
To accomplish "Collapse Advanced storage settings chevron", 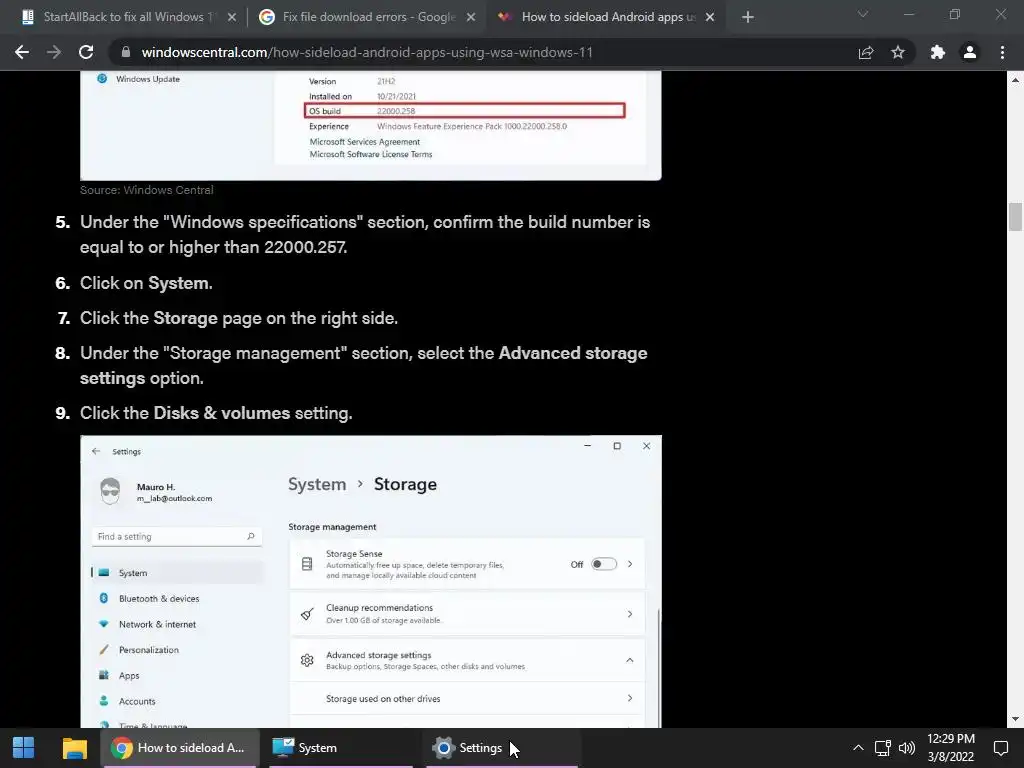I will coord(630,660).
